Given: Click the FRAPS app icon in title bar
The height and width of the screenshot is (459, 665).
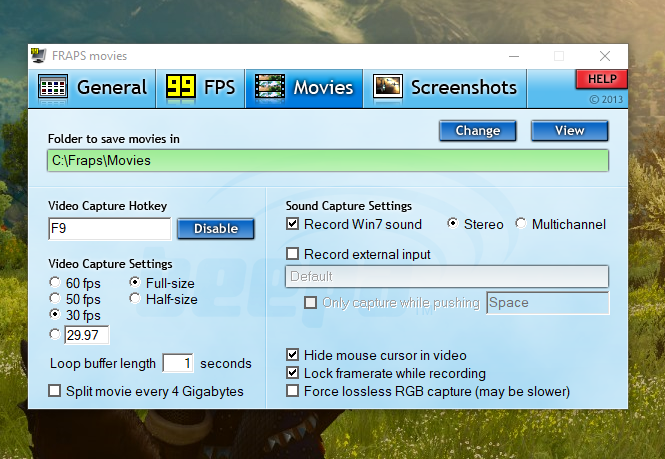Looking at the screenshot, I should (x=39, y=56).
